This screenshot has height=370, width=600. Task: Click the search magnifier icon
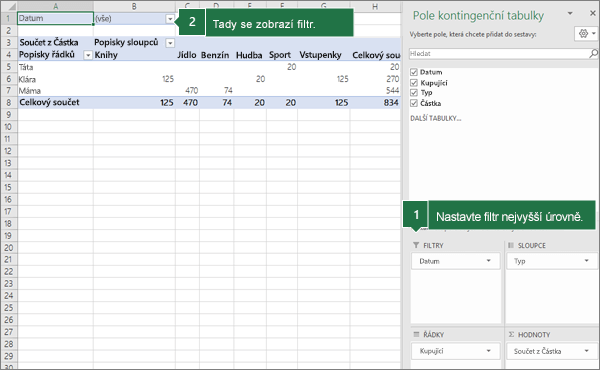pyautogui.click(x=593, y=54)
